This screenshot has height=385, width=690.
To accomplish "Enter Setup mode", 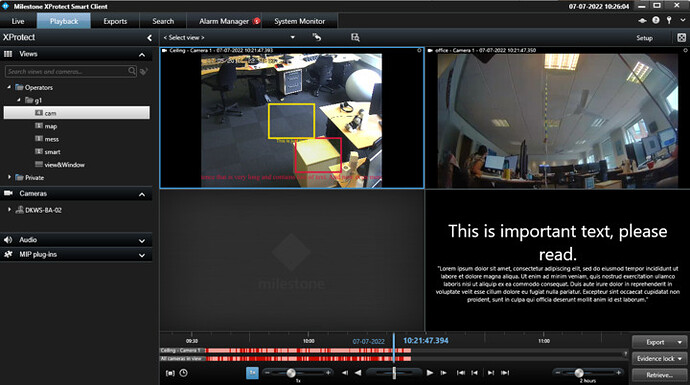I will (x=644, y=38).
